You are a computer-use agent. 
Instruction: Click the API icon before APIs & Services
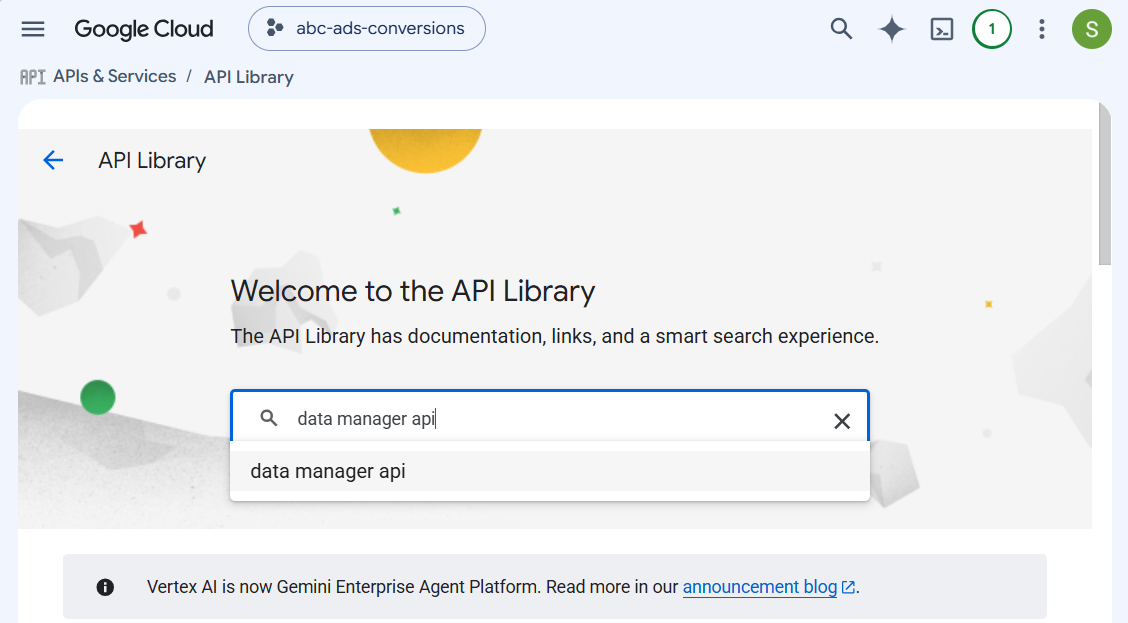click(x=32, y=77)
